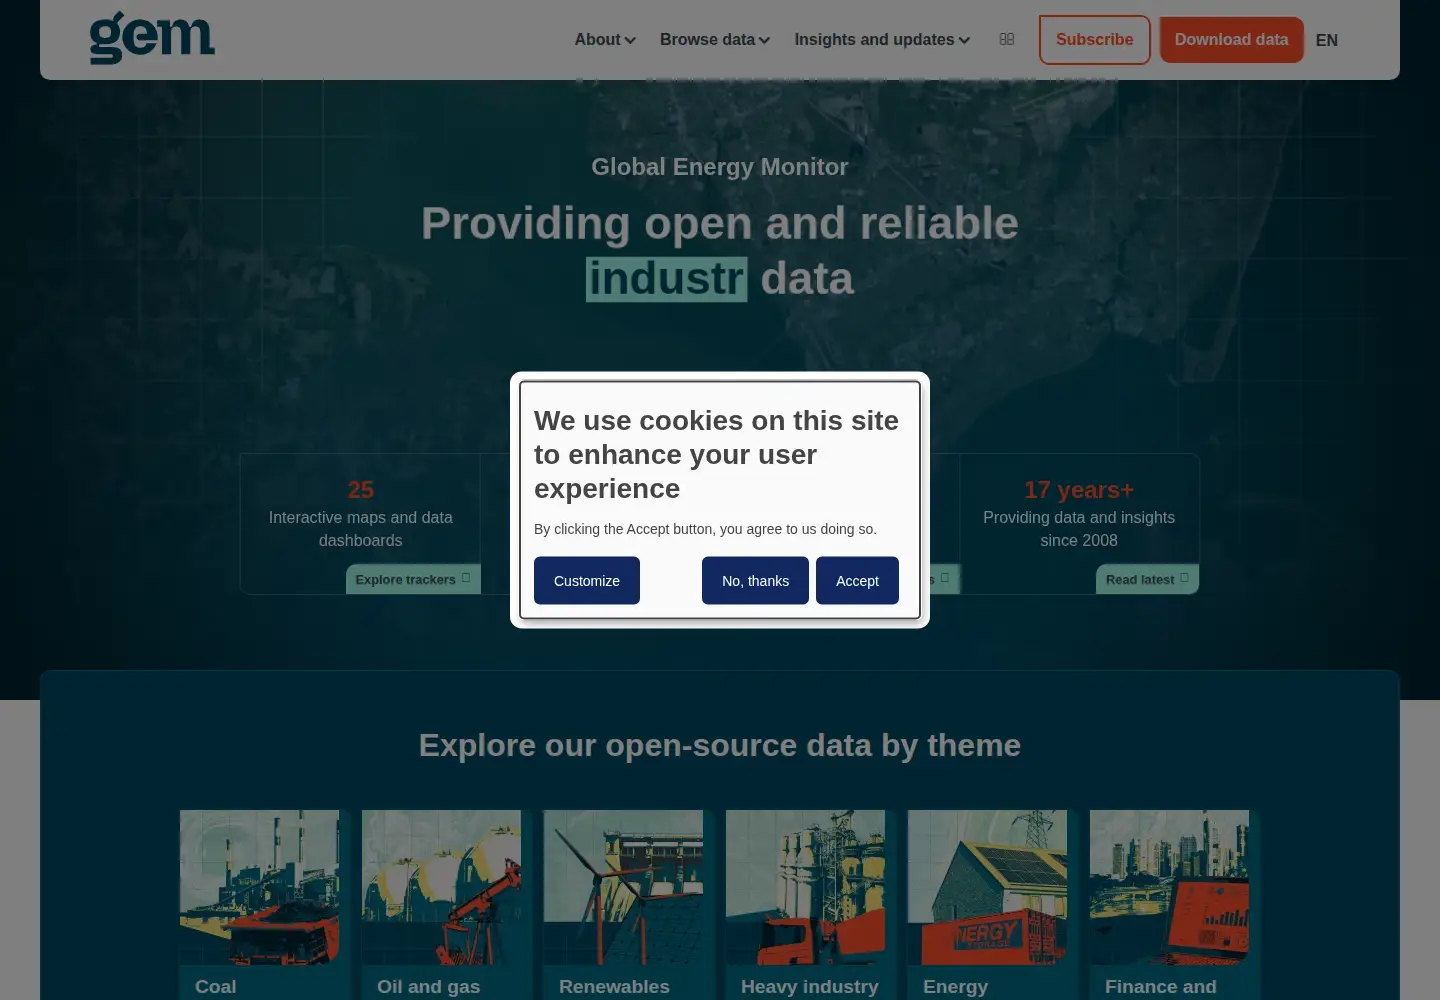Click the Subscribe button
The image size is (1440, 1000).
pyautogui.click(x=1095, y=40)
